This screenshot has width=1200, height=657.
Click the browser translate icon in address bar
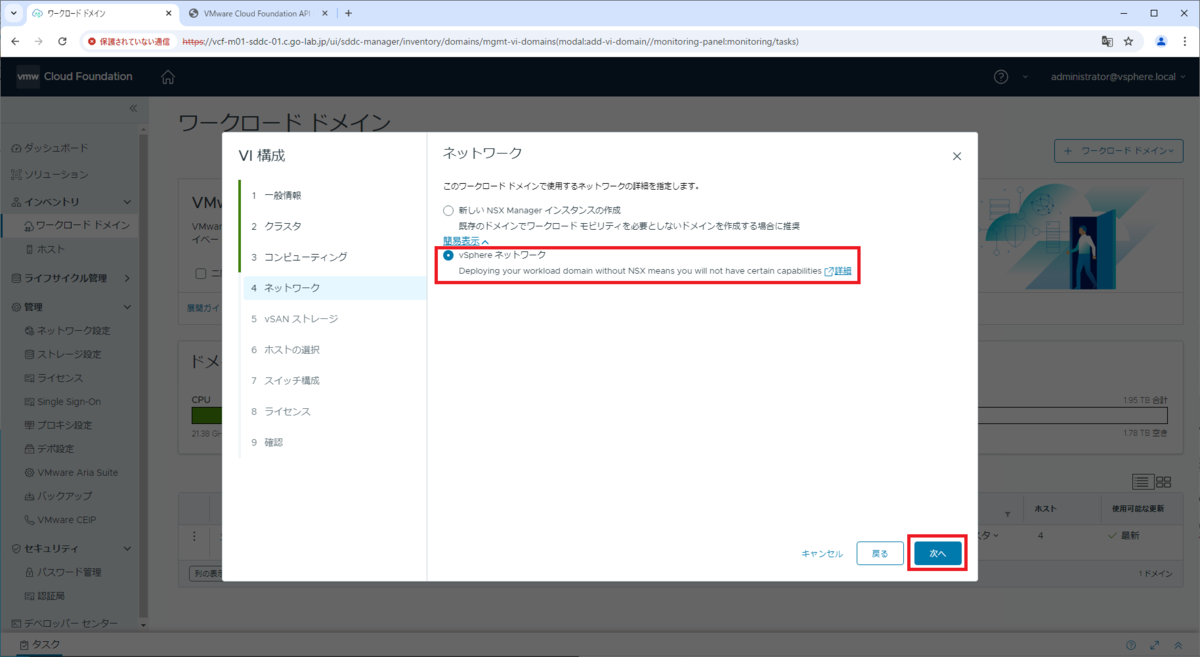[1107, 42]
